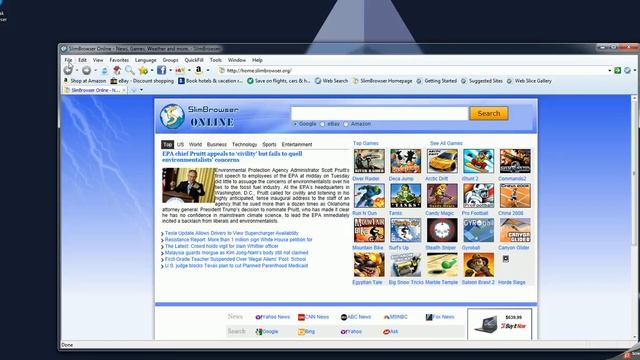Open the Tools menu

216,60
